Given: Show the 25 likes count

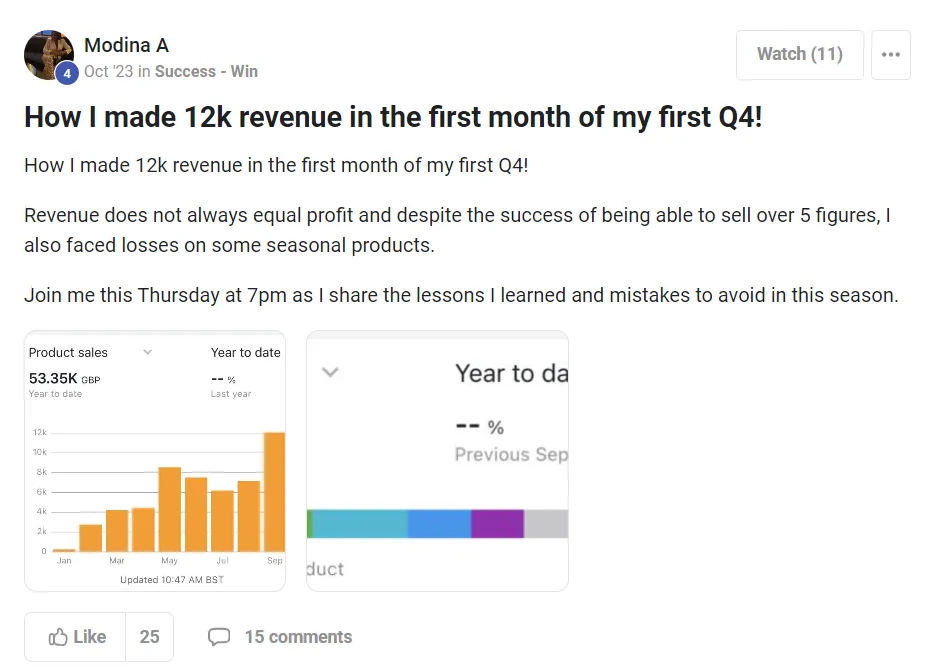Looking at the screenshot, I should pyautogui.click(x=149, y=637).
